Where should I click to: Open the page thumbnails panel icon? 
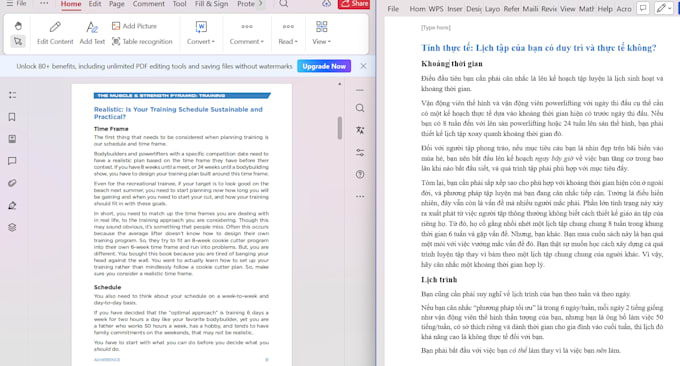point(12,139)
